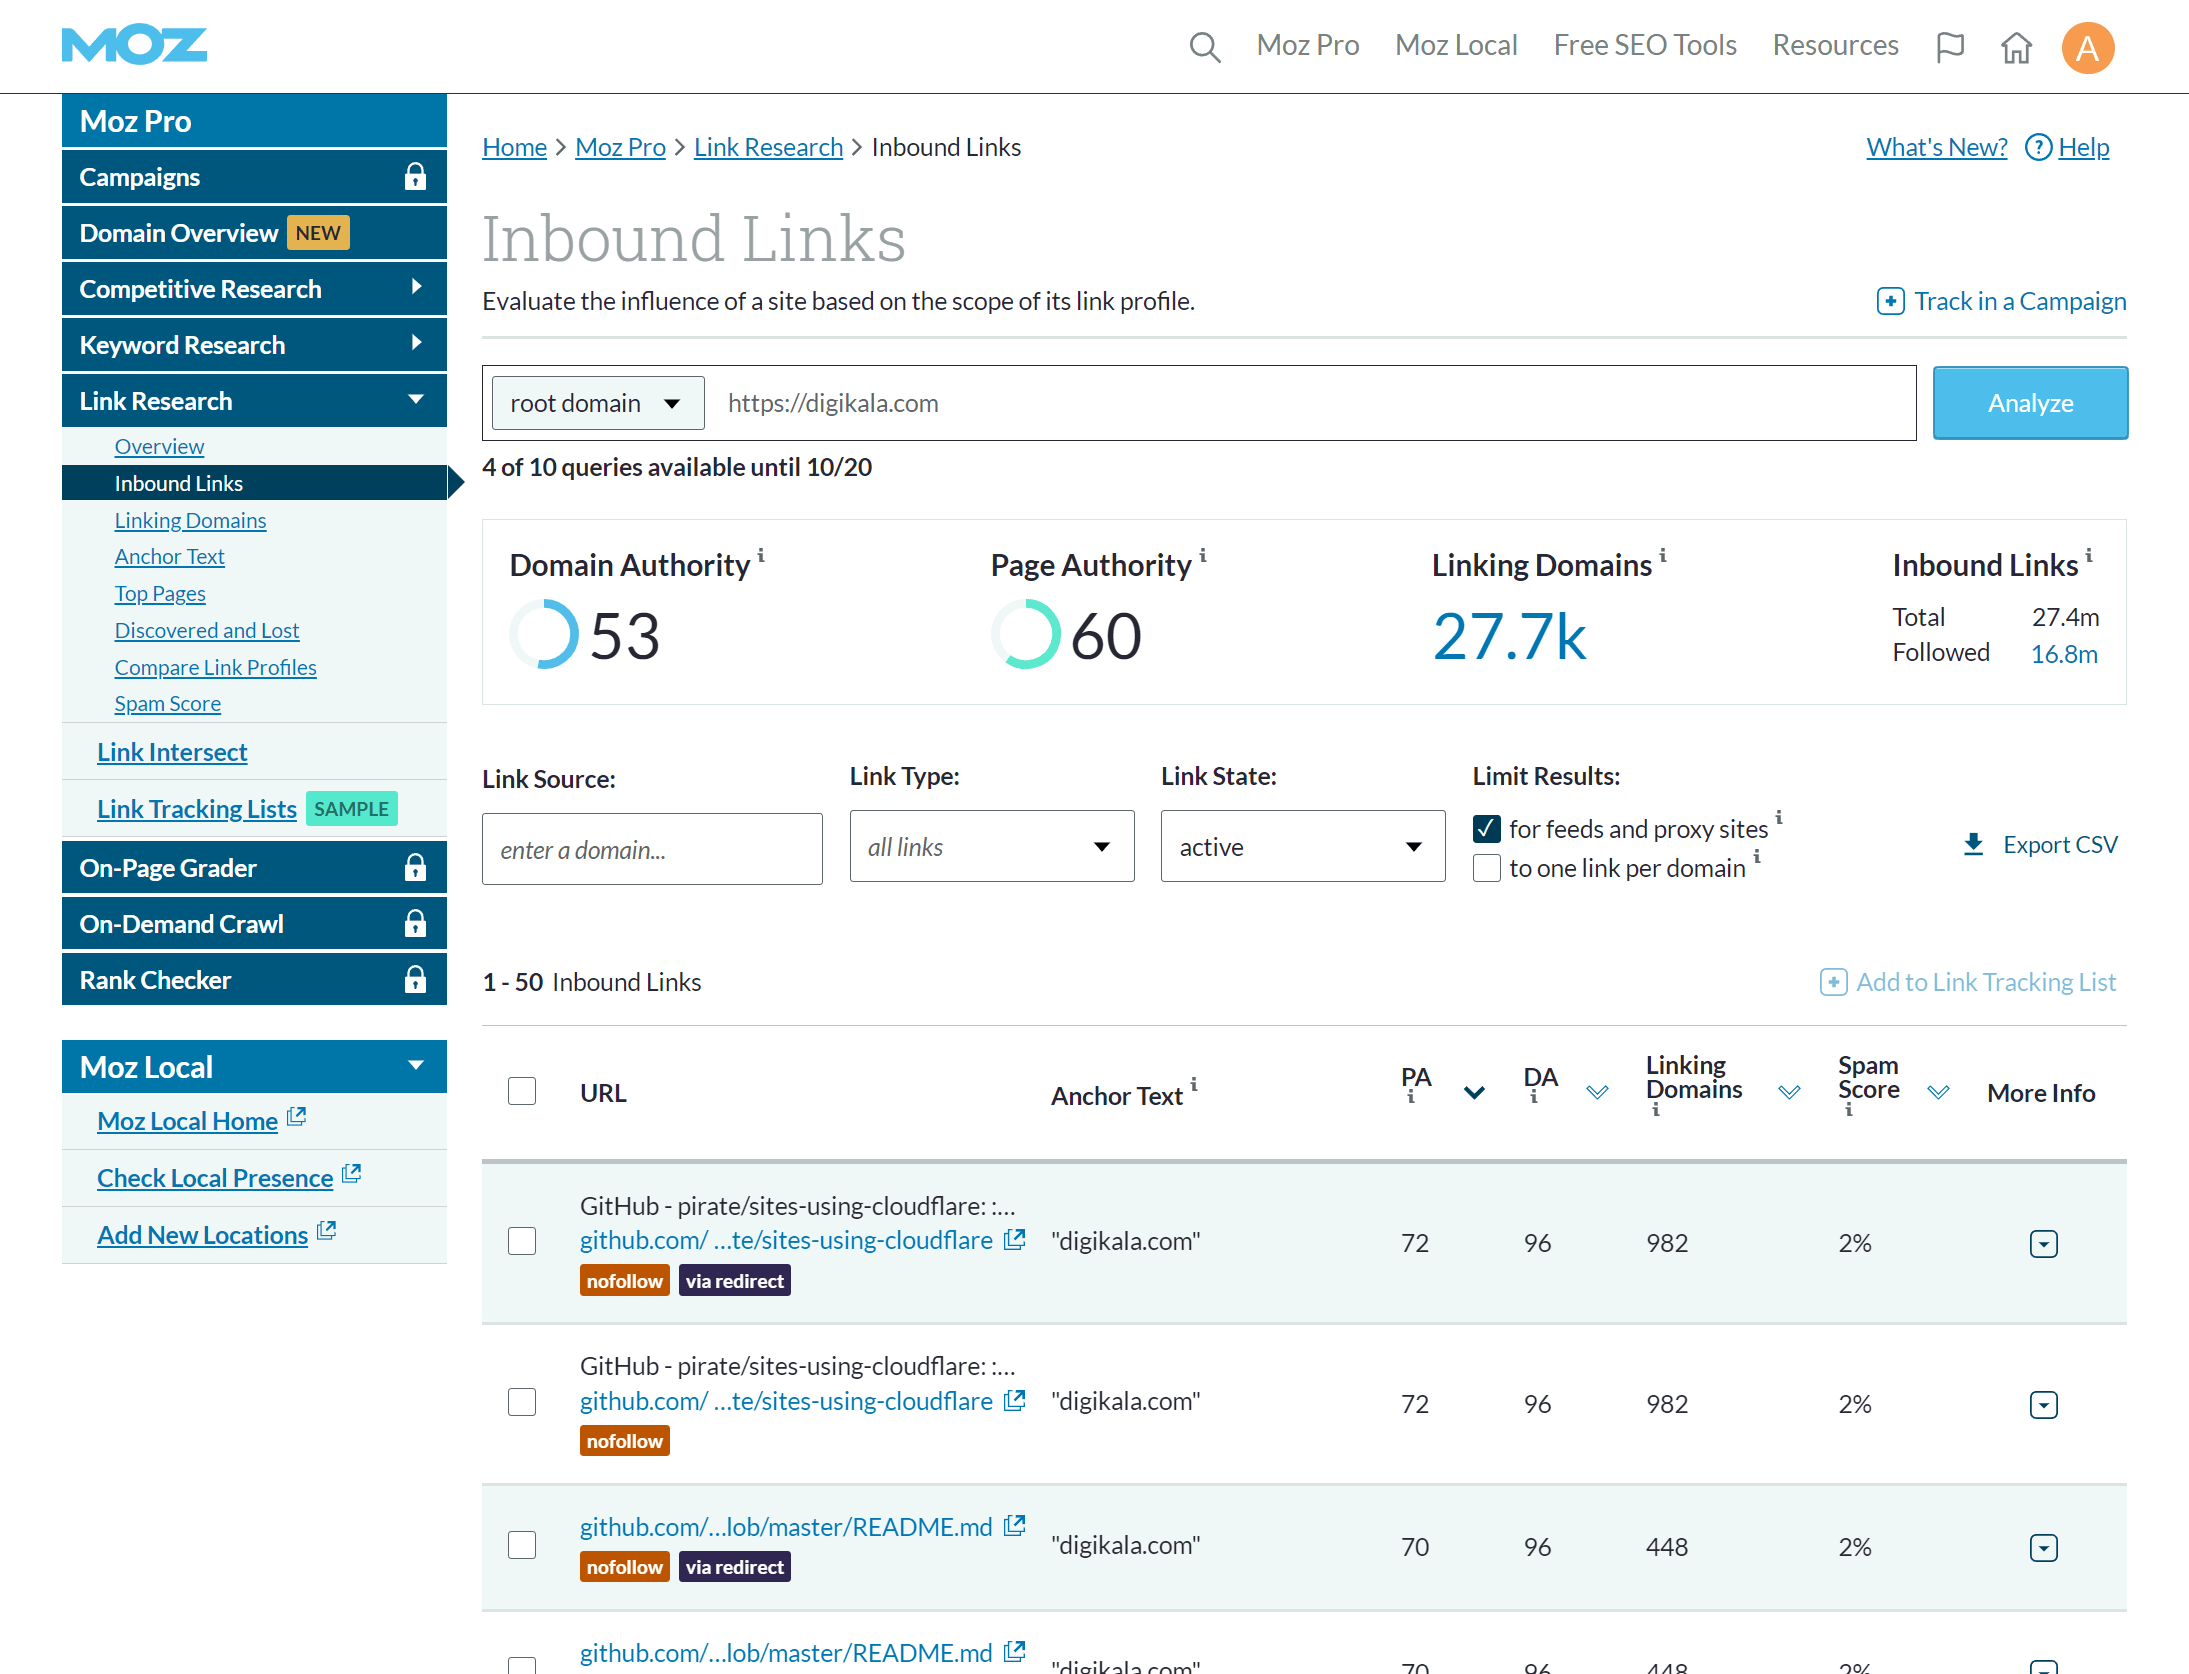
Task: Click the 16.8m followed links value
Action: 2064,654
